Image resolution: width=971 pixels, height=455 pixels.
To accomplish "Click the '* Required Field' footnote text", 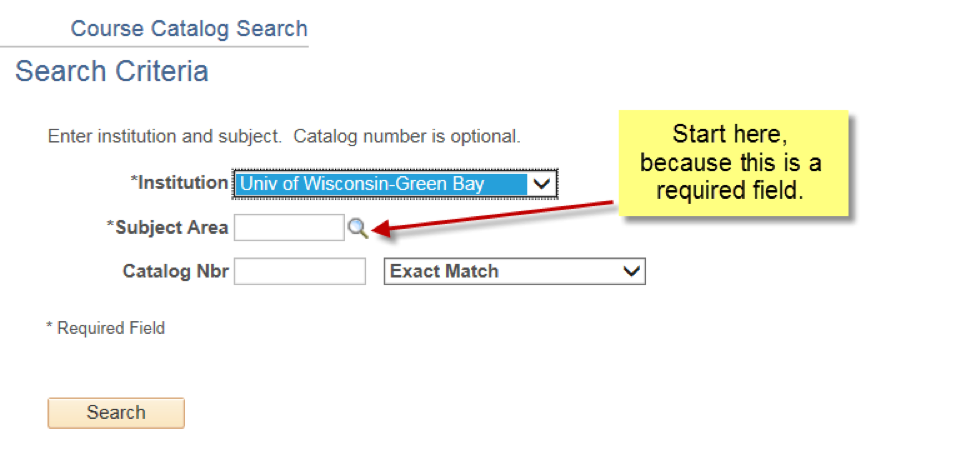I will tap(106, 328).
